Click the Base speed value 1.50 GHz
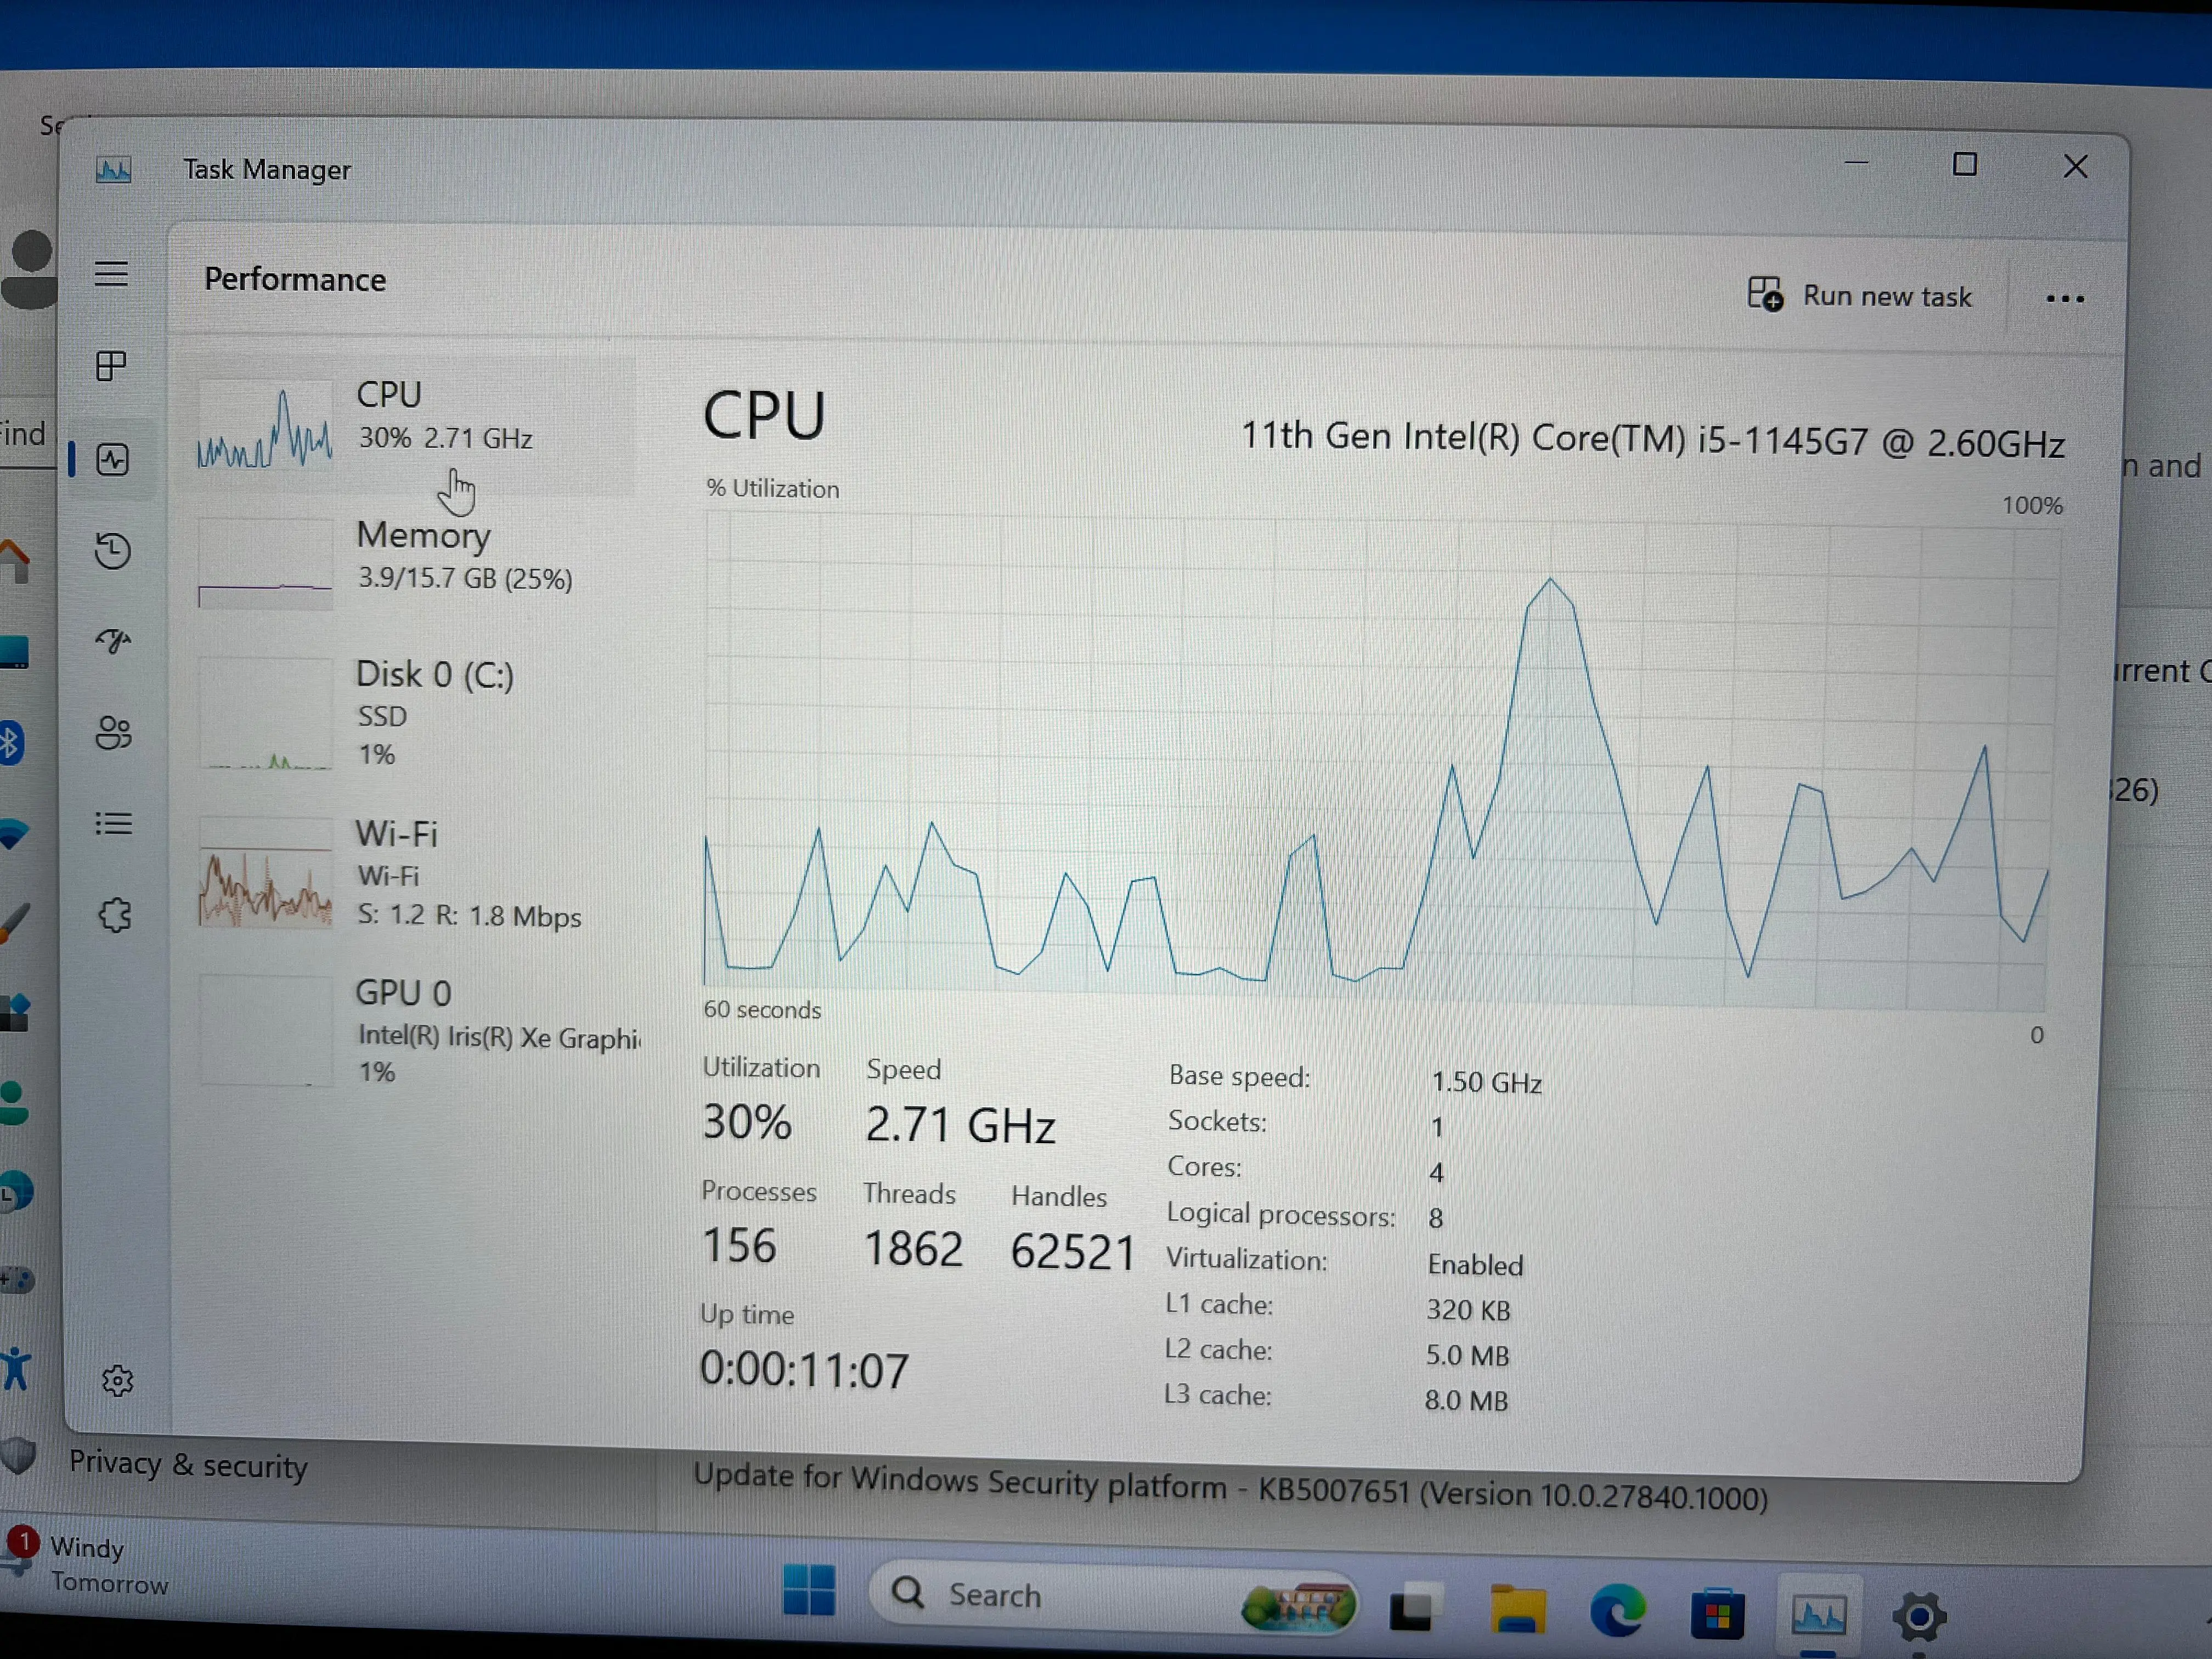2212x1659 pixels. point(1486,1082)
